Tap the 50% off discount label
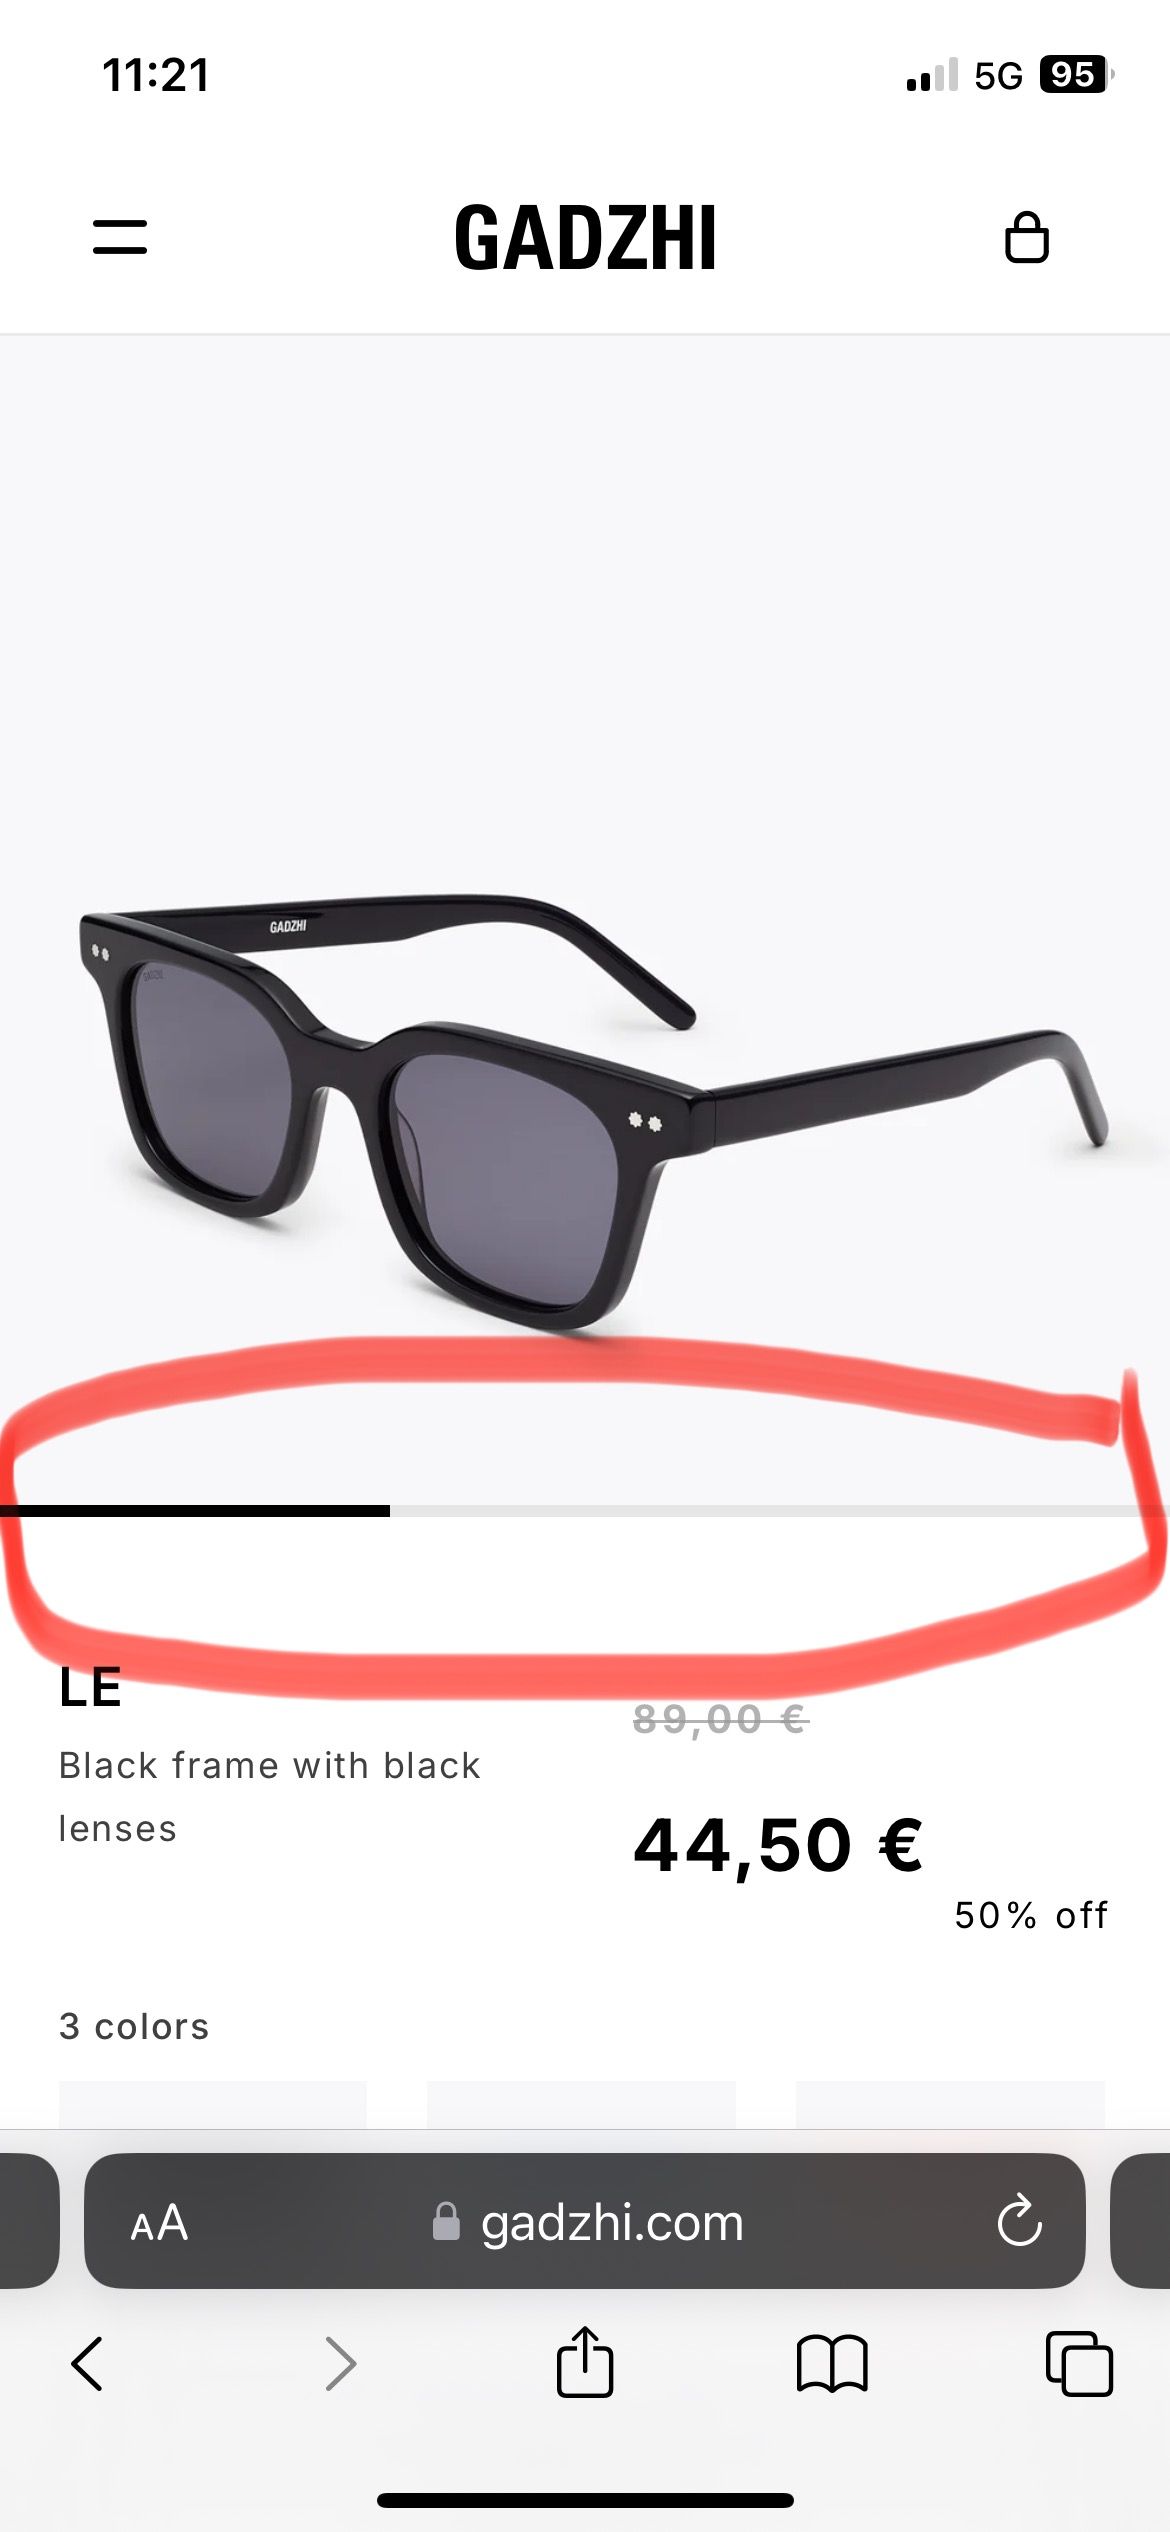Image resolution: width=1170 pixels, height=2532 pixels. 1031,1915
